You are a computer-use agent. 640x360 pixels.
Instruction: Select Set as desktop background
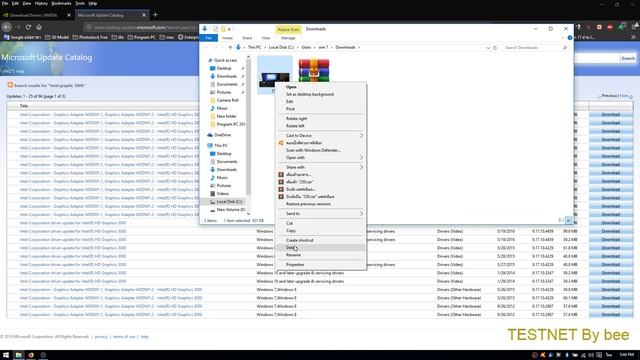(x=310, y=94)
